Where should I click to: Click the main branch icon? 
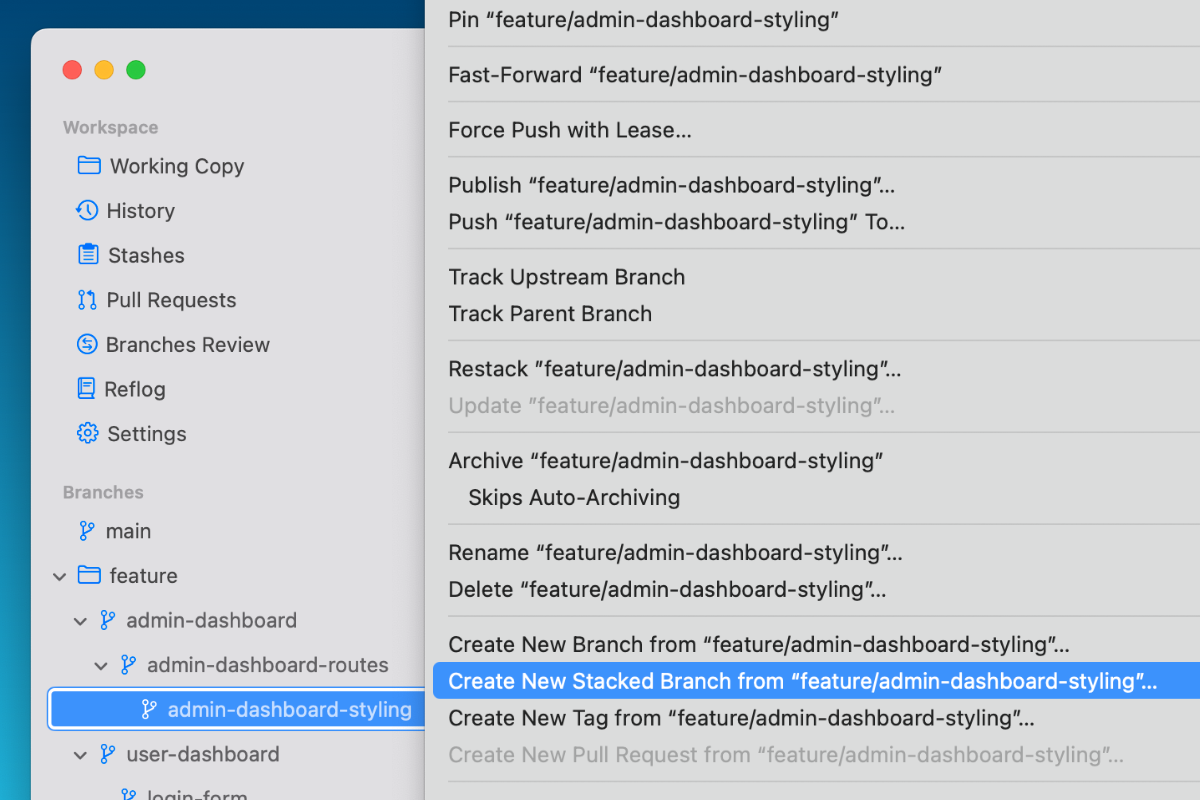pos(88,531)
